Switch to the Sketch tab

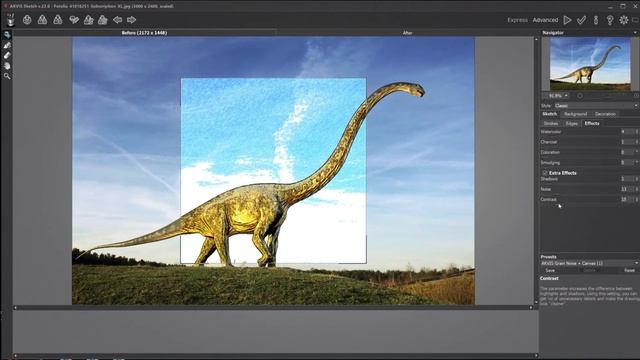(550, 114)
